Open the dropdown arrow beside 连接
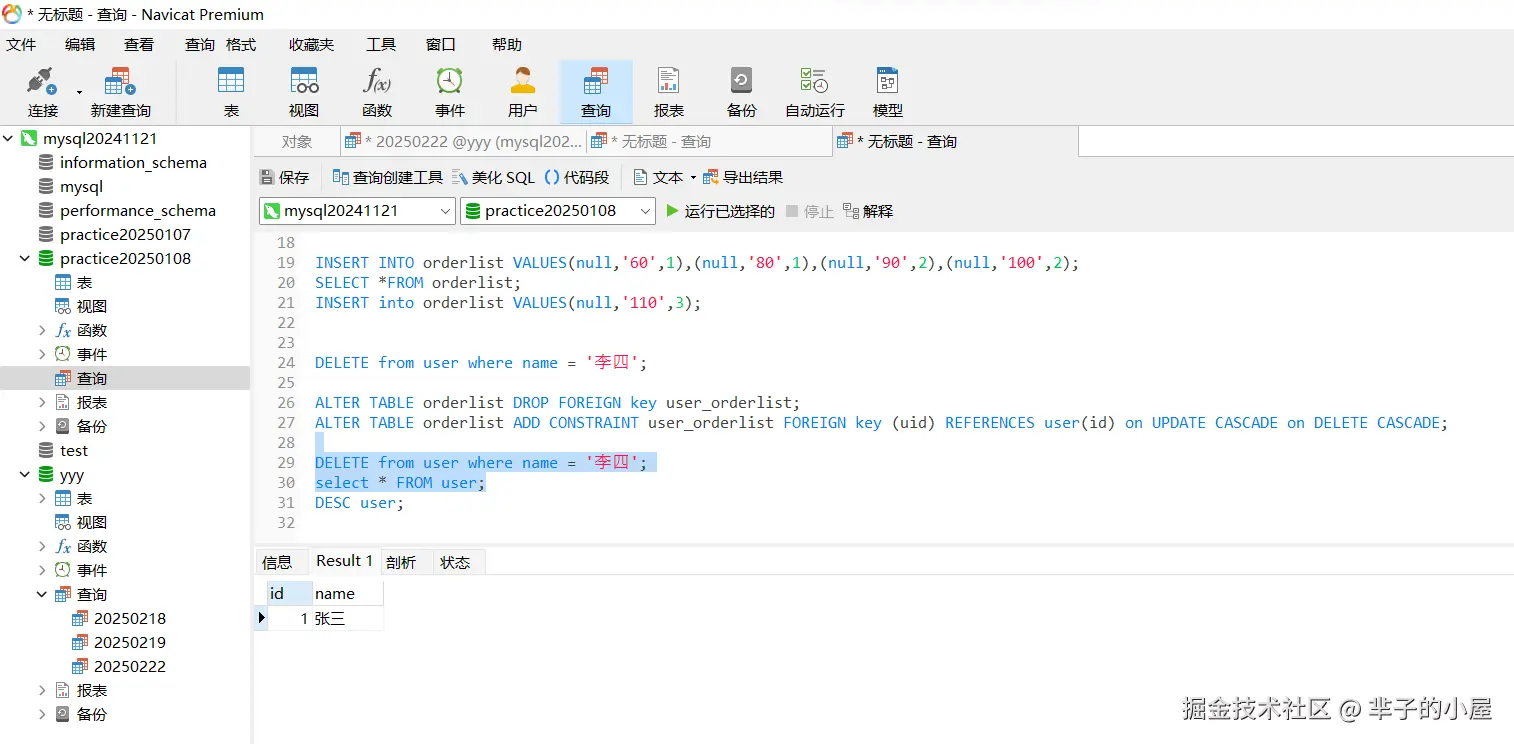This screenshot has height=744, width=1514. (79, 92)
